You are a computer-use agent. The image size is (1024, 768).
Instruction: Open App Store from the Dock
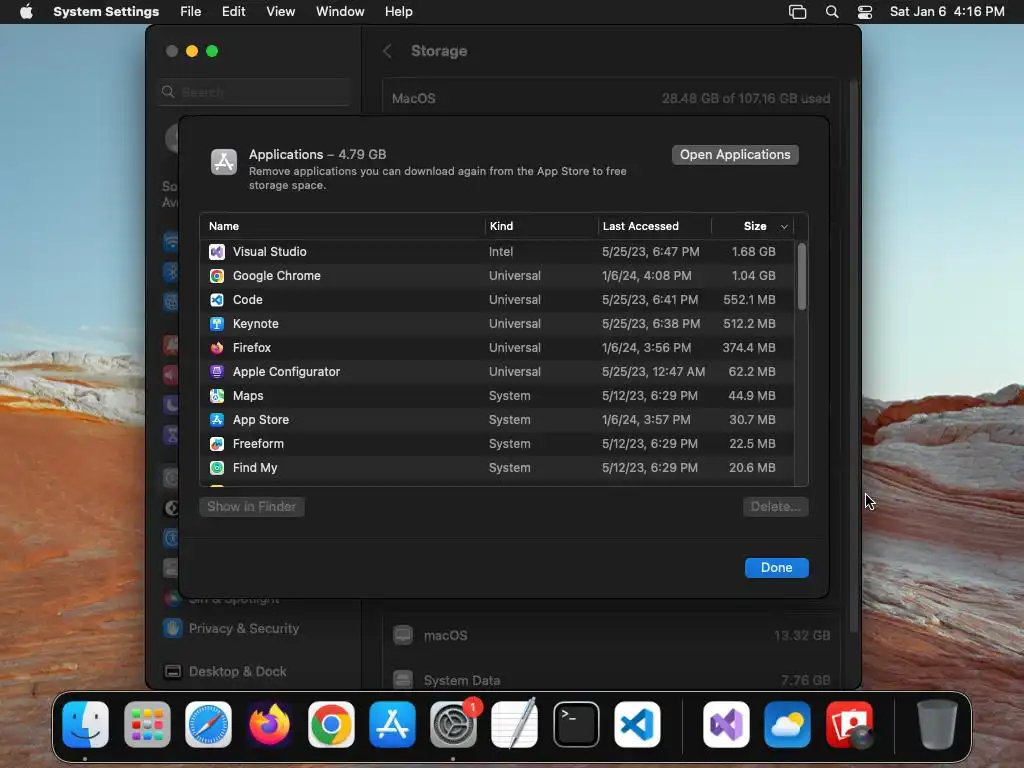pos(392,724)
